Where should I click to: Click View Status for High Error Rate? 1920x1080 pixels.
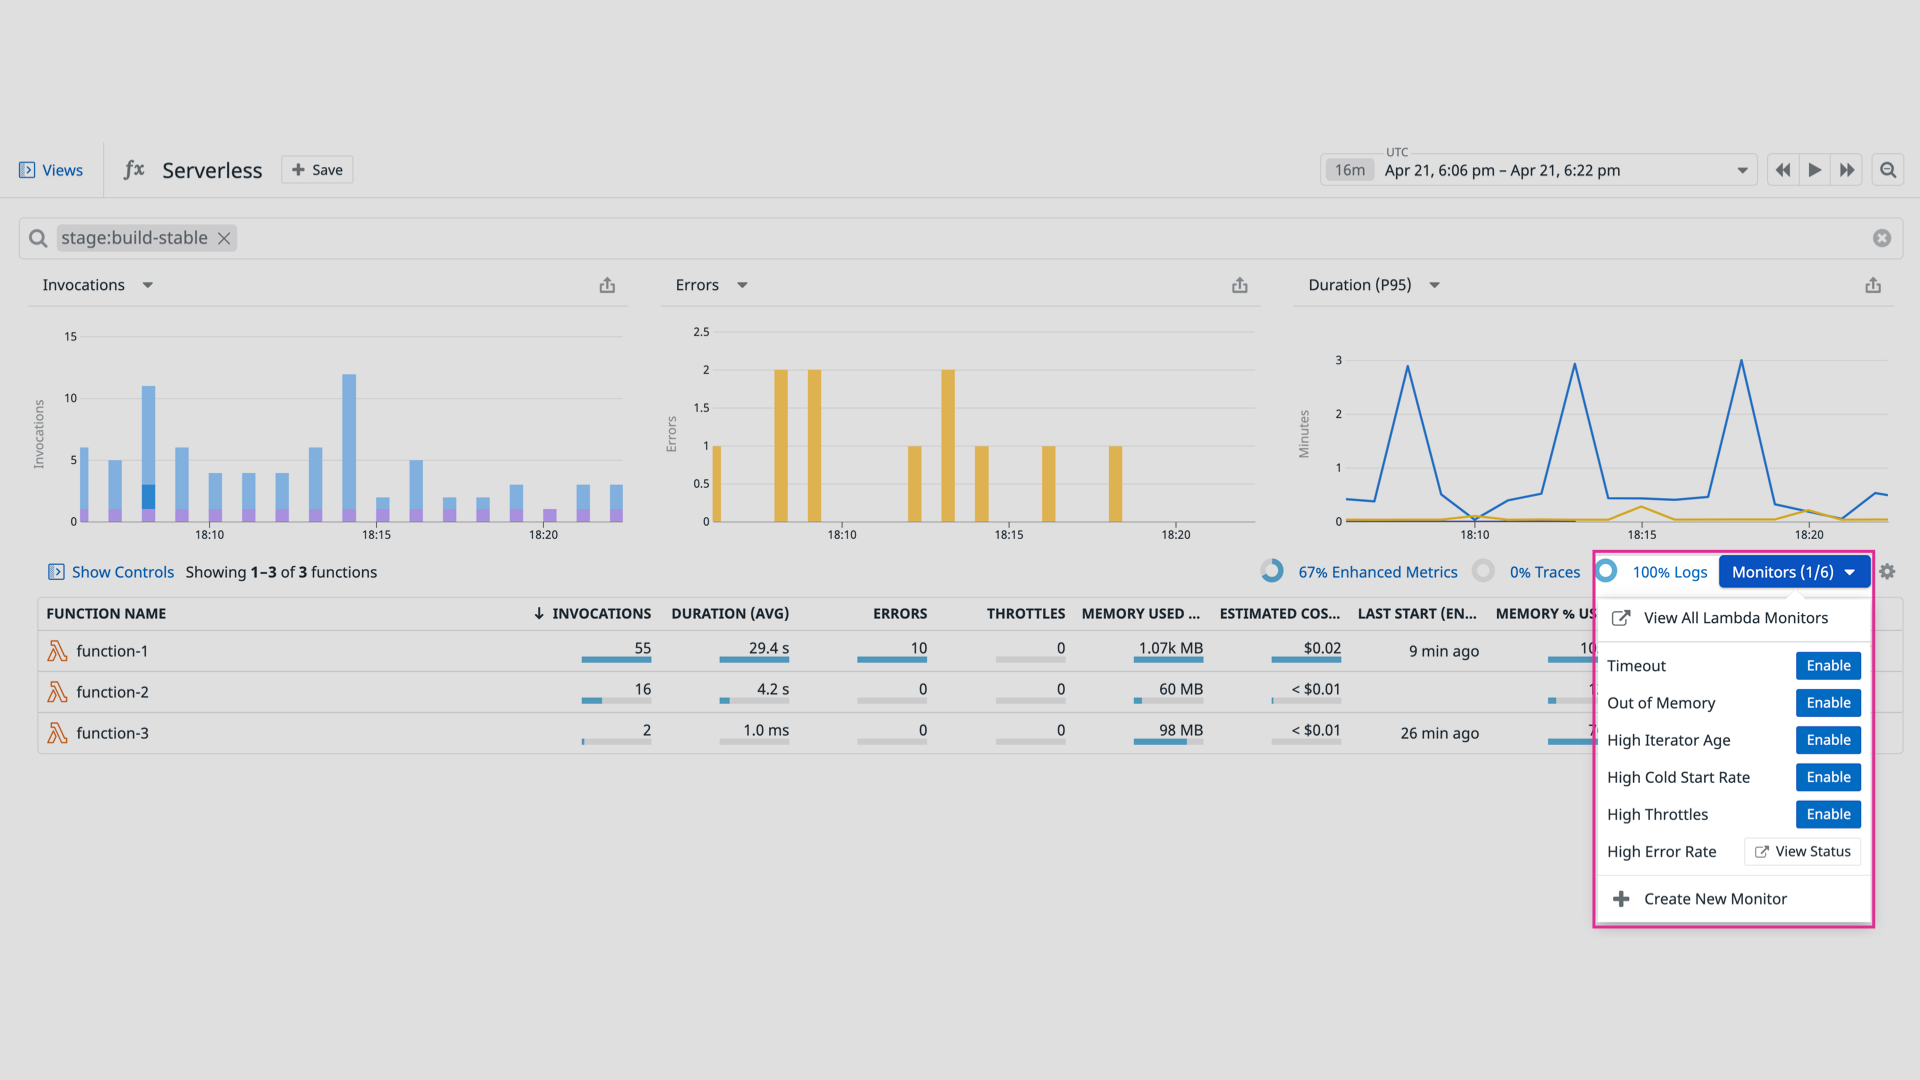coord(1802,851)
